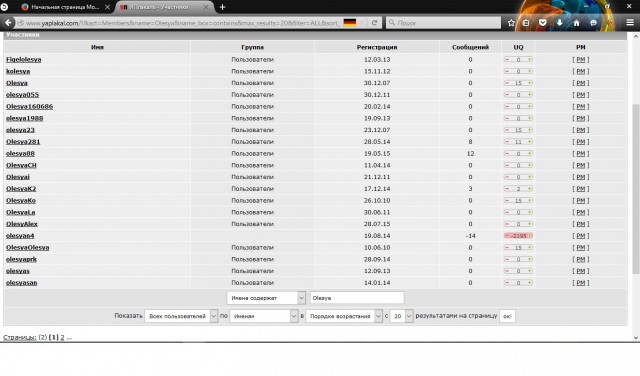
Task: Open the 'Имена содержат' dropdown
Action: pos(266,298)
